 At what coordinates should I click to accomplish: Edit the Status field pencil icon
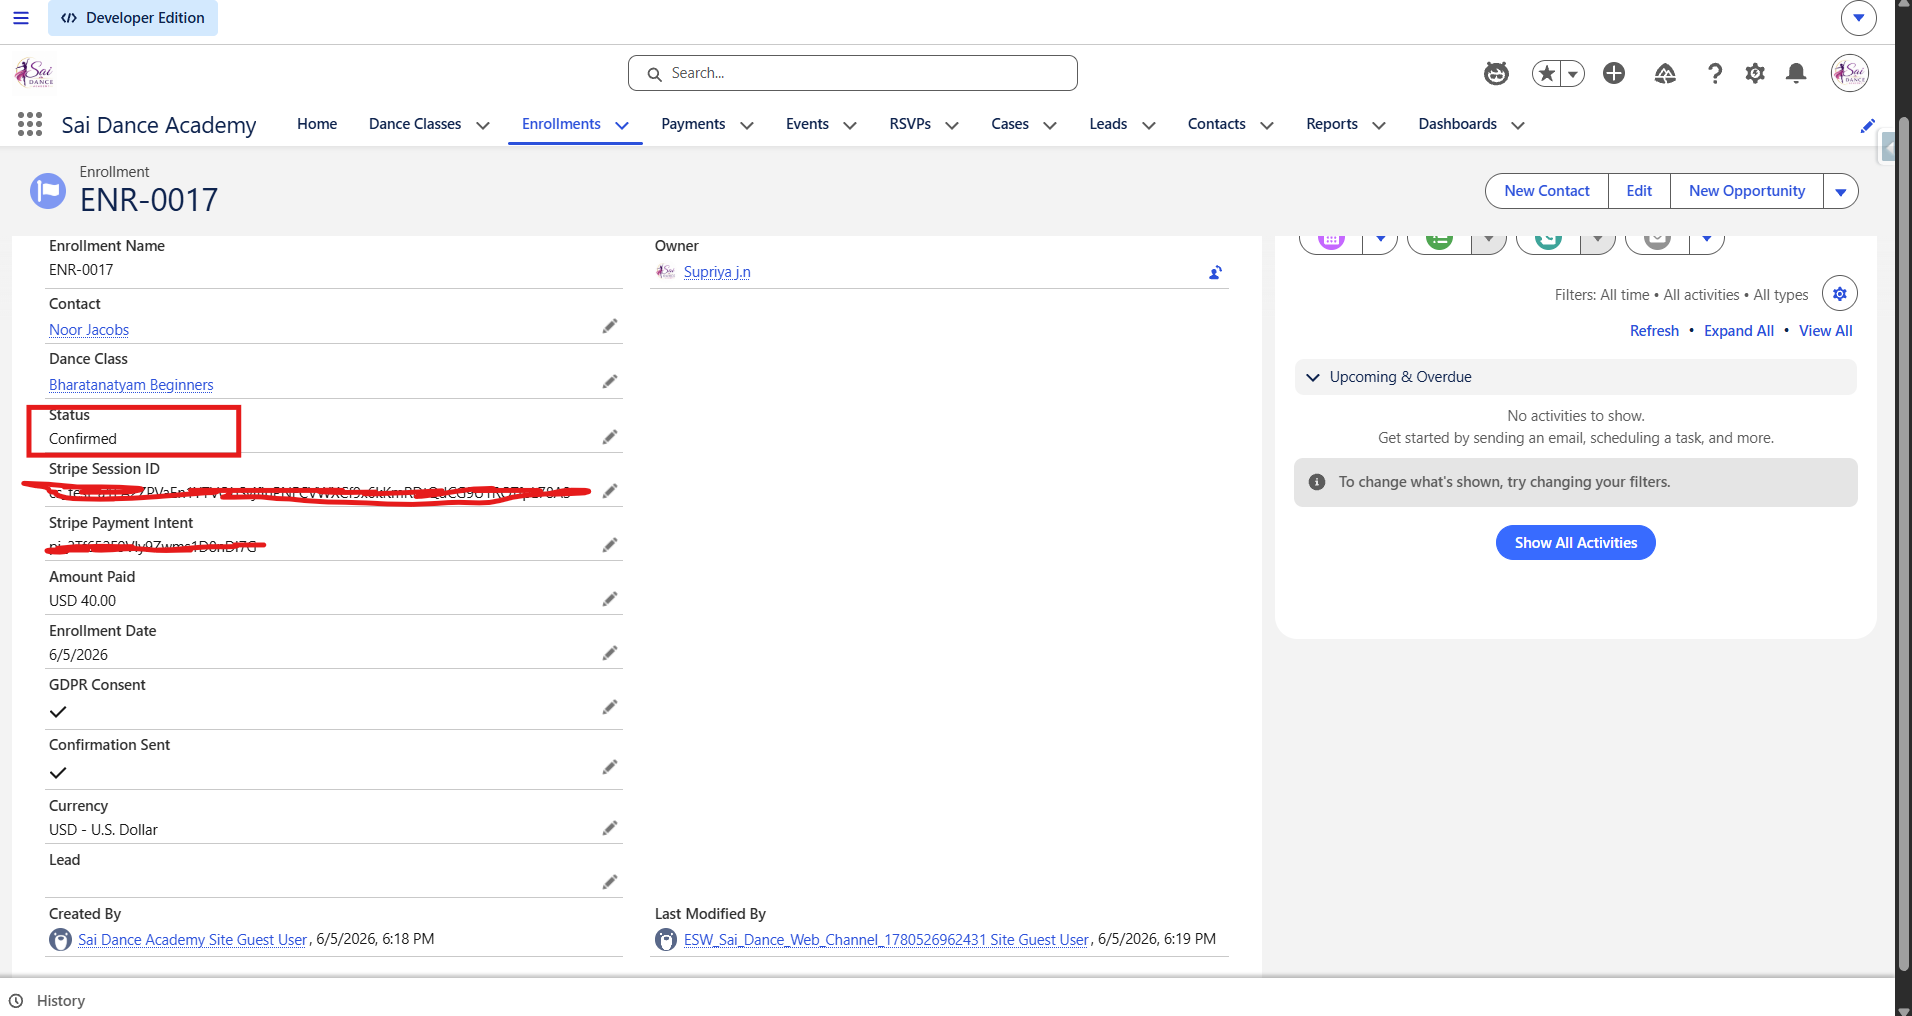tap(610, 437)
